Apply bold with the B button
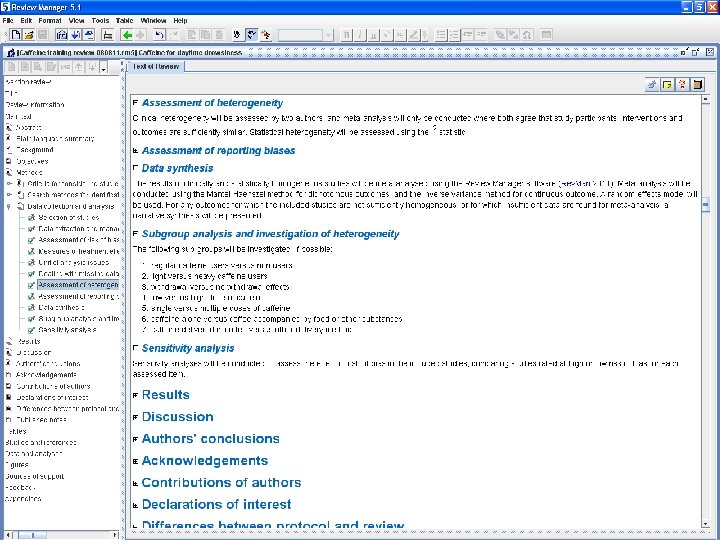 (347, 35)
